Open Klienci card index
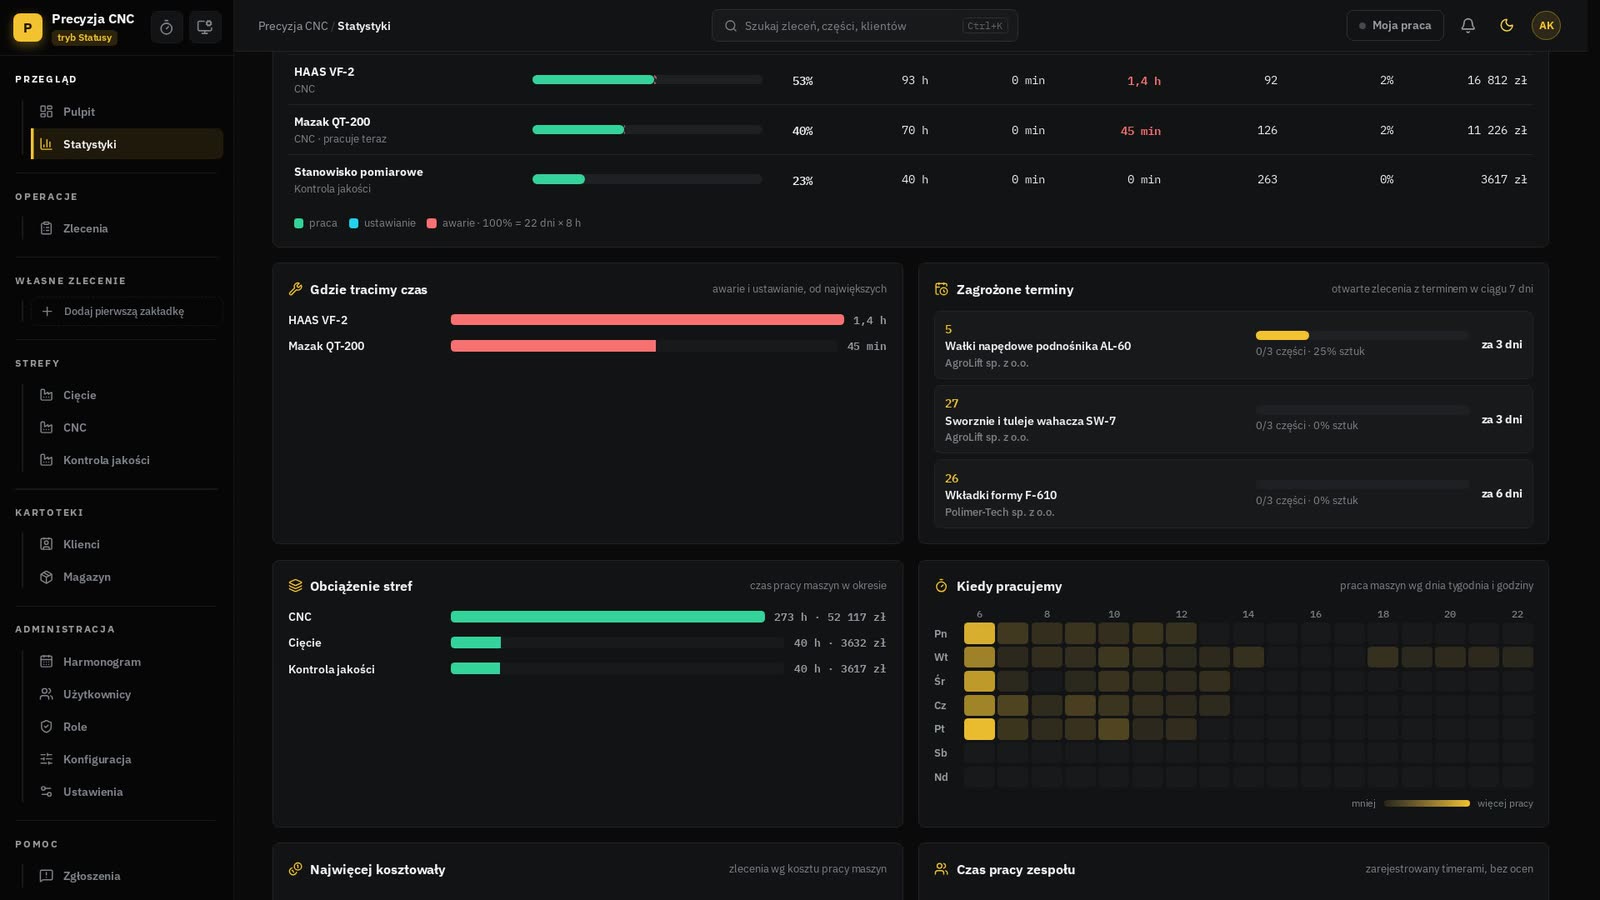Viewport: 1600px width, 900px height. pos(126,544)
